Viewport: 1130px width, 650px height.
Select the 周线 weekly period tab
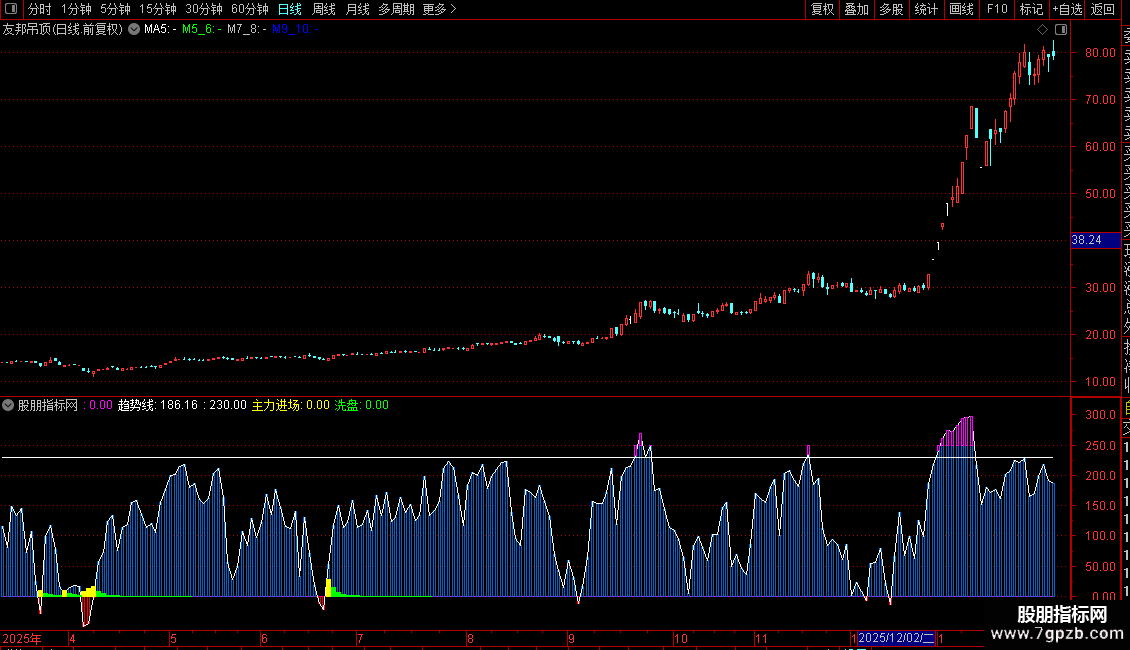click(324, 9)
